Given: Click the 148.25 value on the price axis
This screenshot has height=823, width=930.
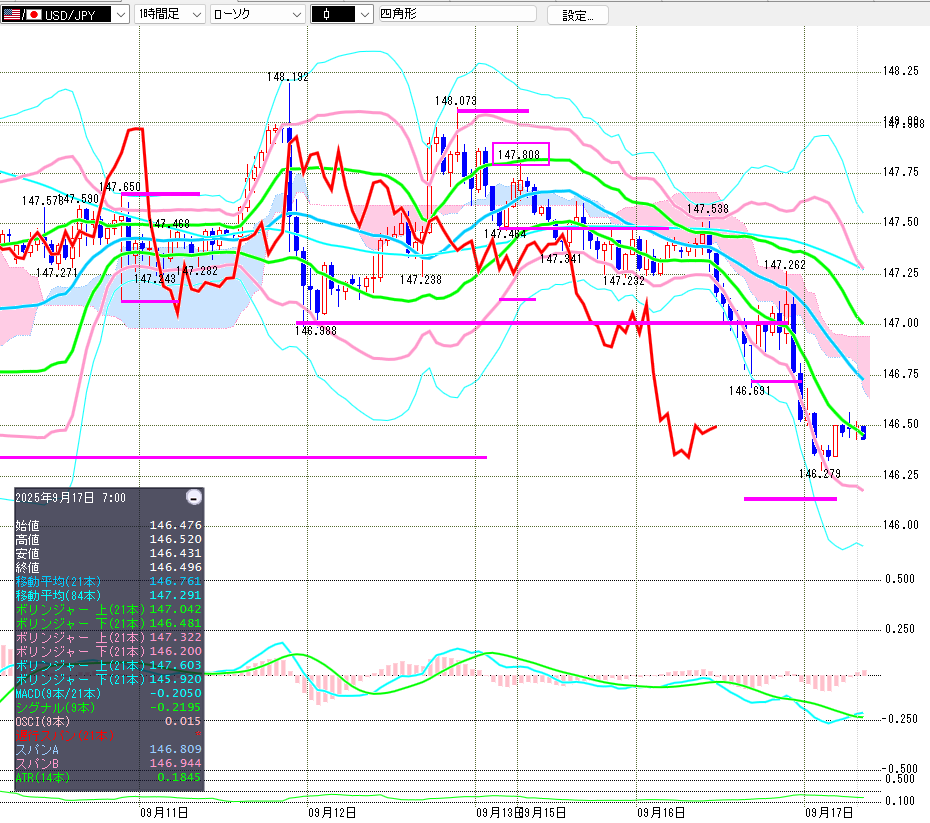Looking at the screenshot, I should click(900, 71).
